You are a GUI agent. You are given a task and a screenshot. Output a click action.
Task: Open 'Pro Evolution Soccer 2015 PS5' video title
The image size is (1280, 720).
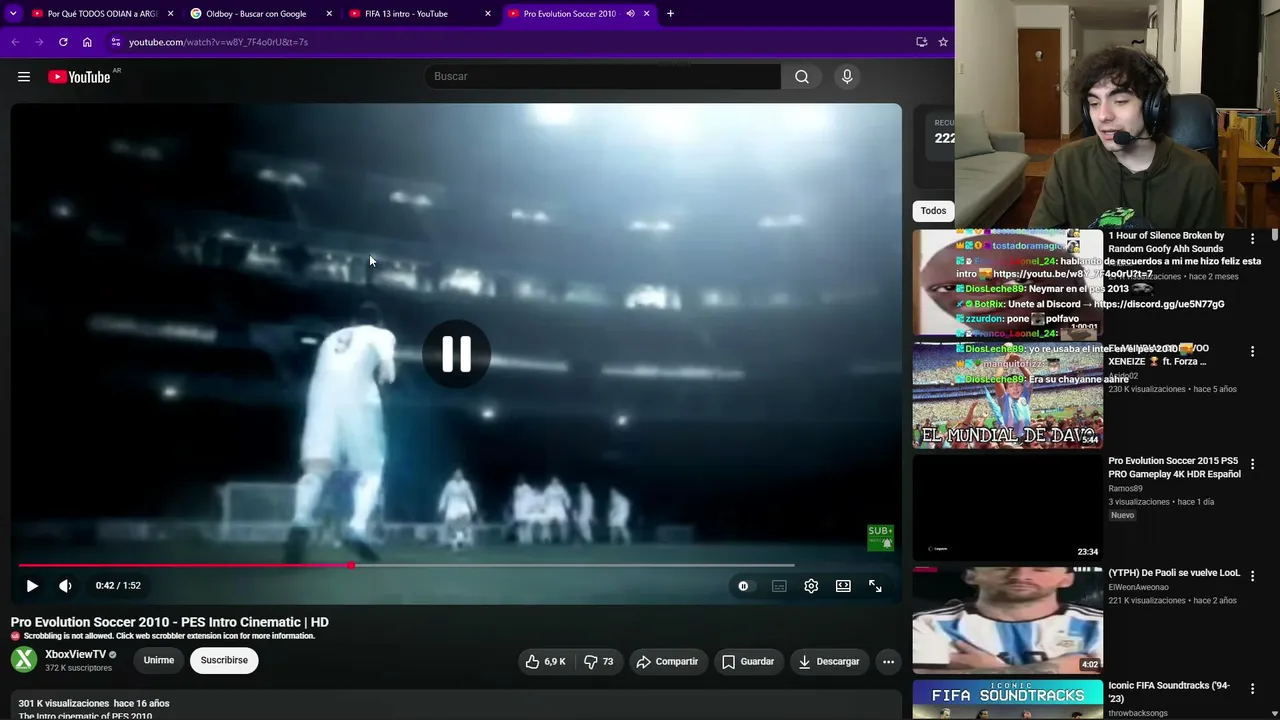[1174, 467]
